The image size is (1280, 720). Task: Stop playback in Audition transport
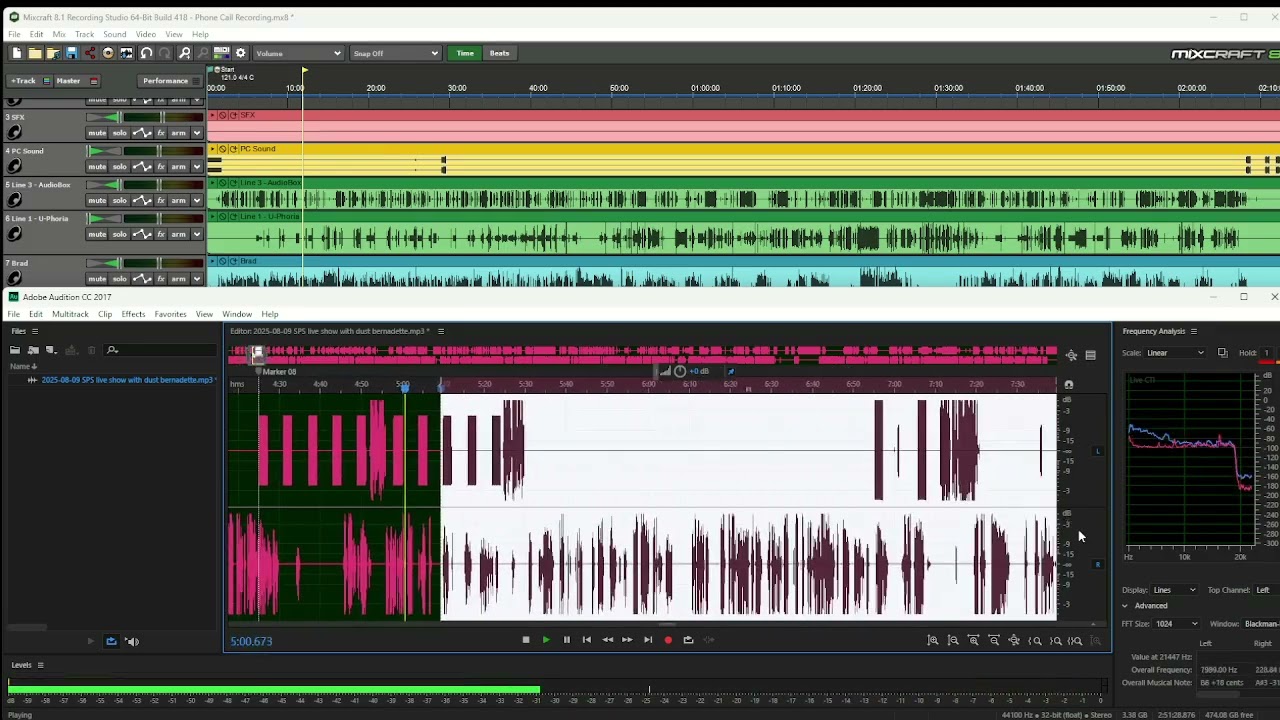coord(526,640)
